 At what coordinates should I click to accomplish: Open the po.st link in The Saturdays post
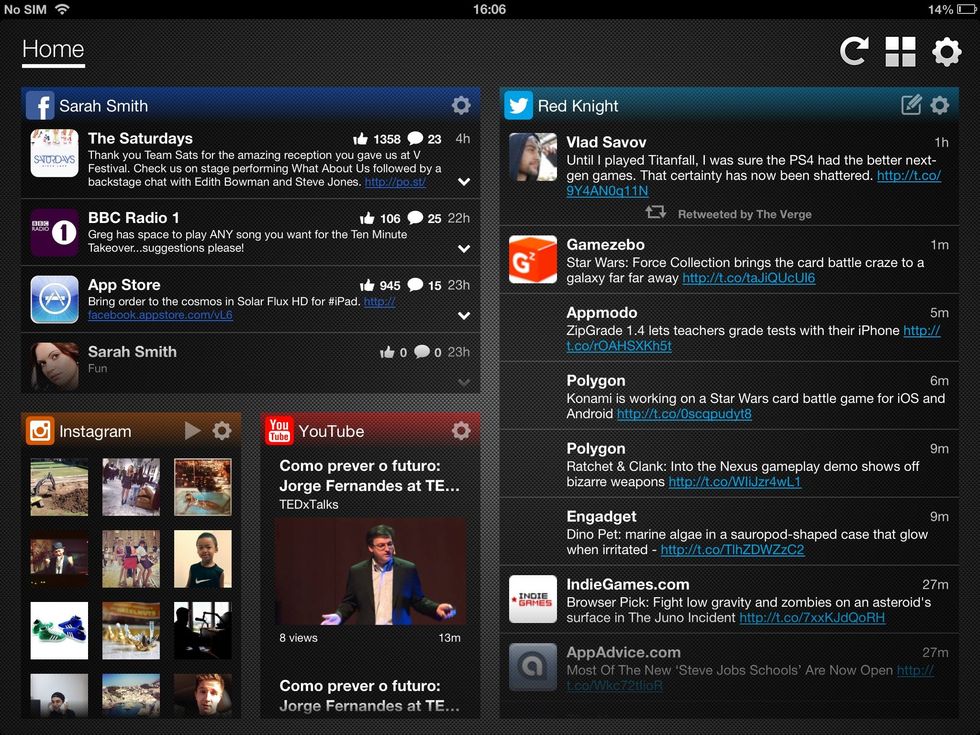click(395, 182)
